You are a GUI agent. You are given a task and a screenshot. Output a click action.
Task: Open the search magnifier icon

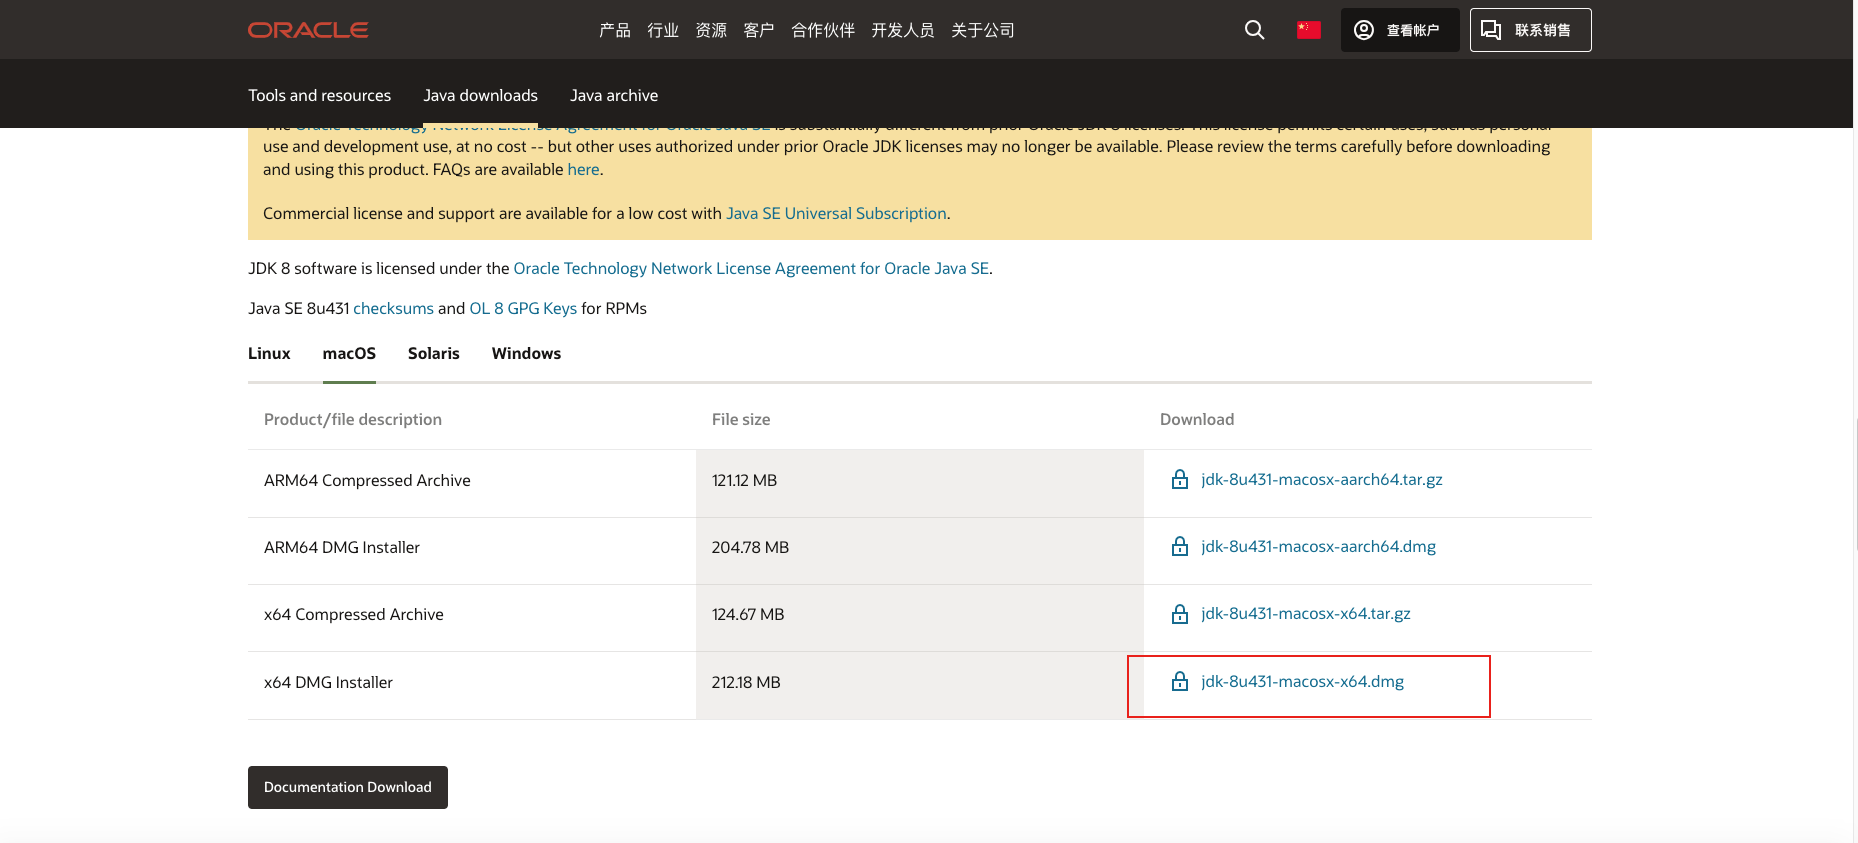click(1254, 30)
